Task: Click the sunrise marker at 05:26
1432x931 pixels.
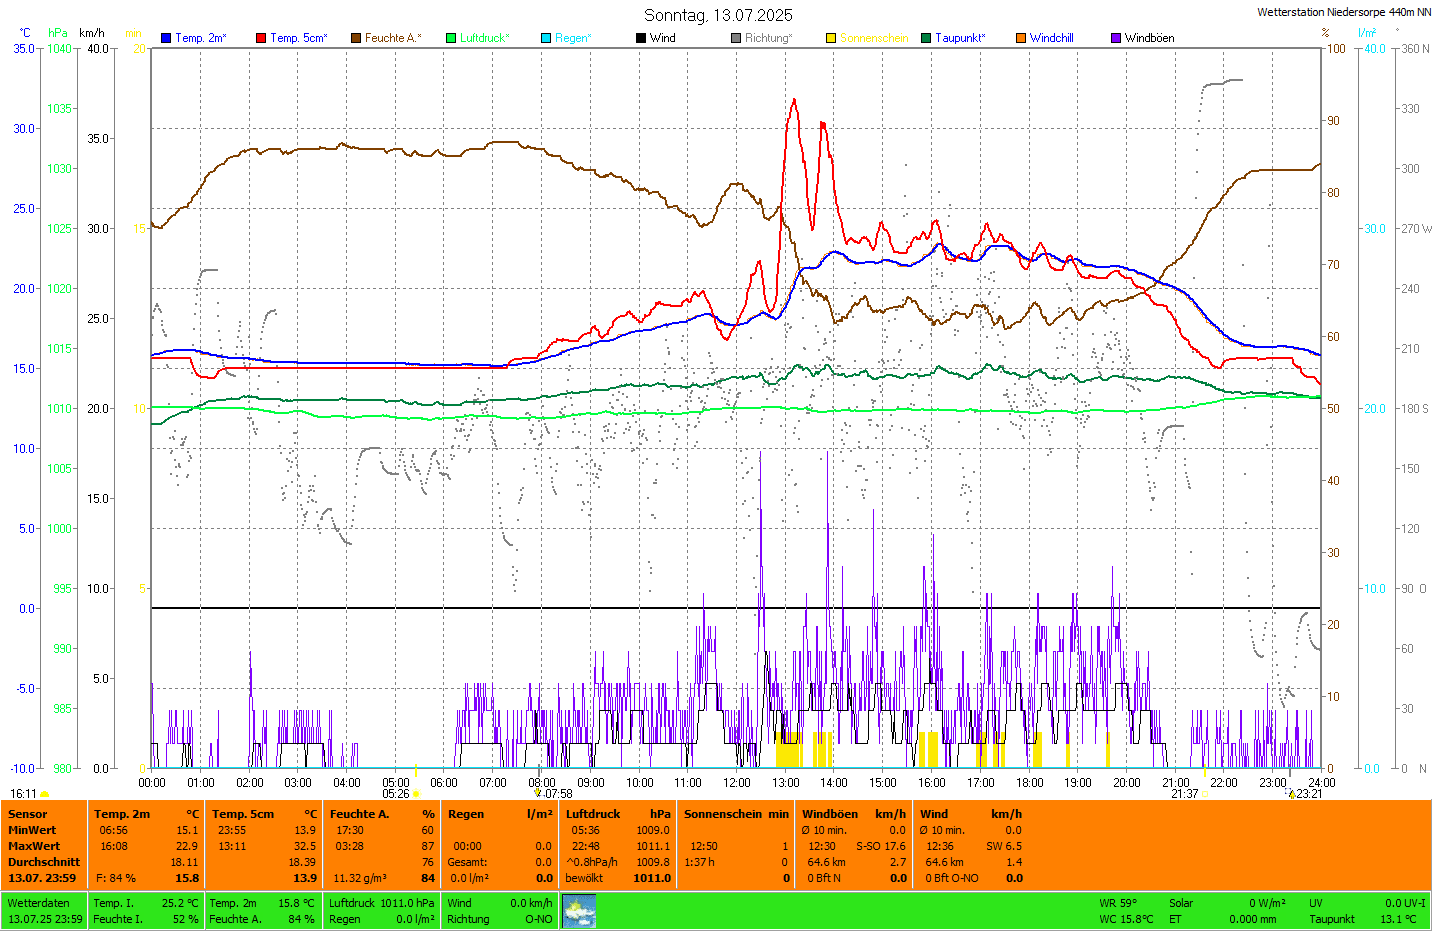Action: (416, 794)
